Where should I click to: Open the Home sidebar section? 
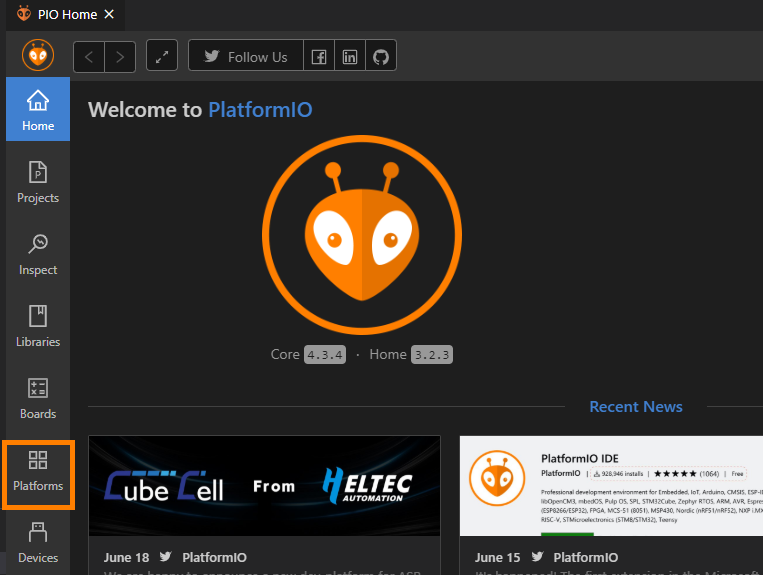(x=38, y=109)
